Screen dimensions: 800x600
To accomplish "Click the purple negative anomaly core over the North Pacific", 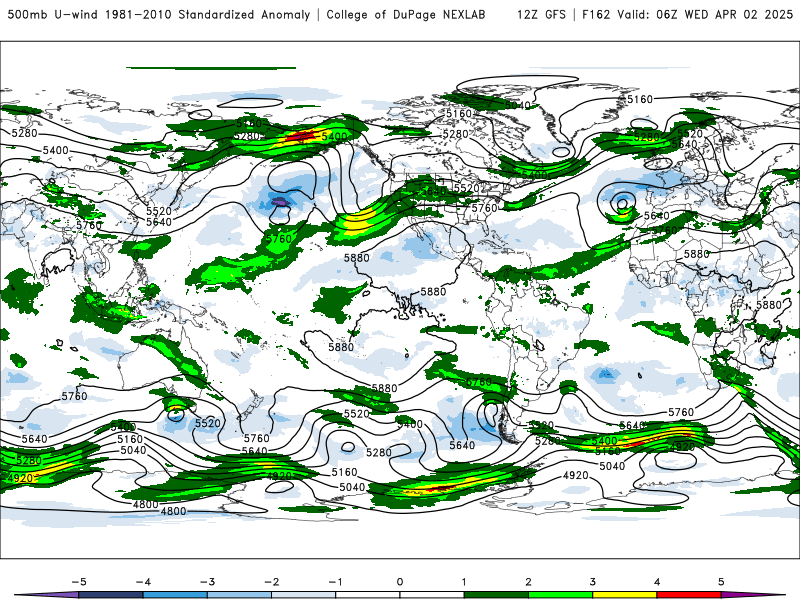I will pyautogui.click(x=279, y=202).
